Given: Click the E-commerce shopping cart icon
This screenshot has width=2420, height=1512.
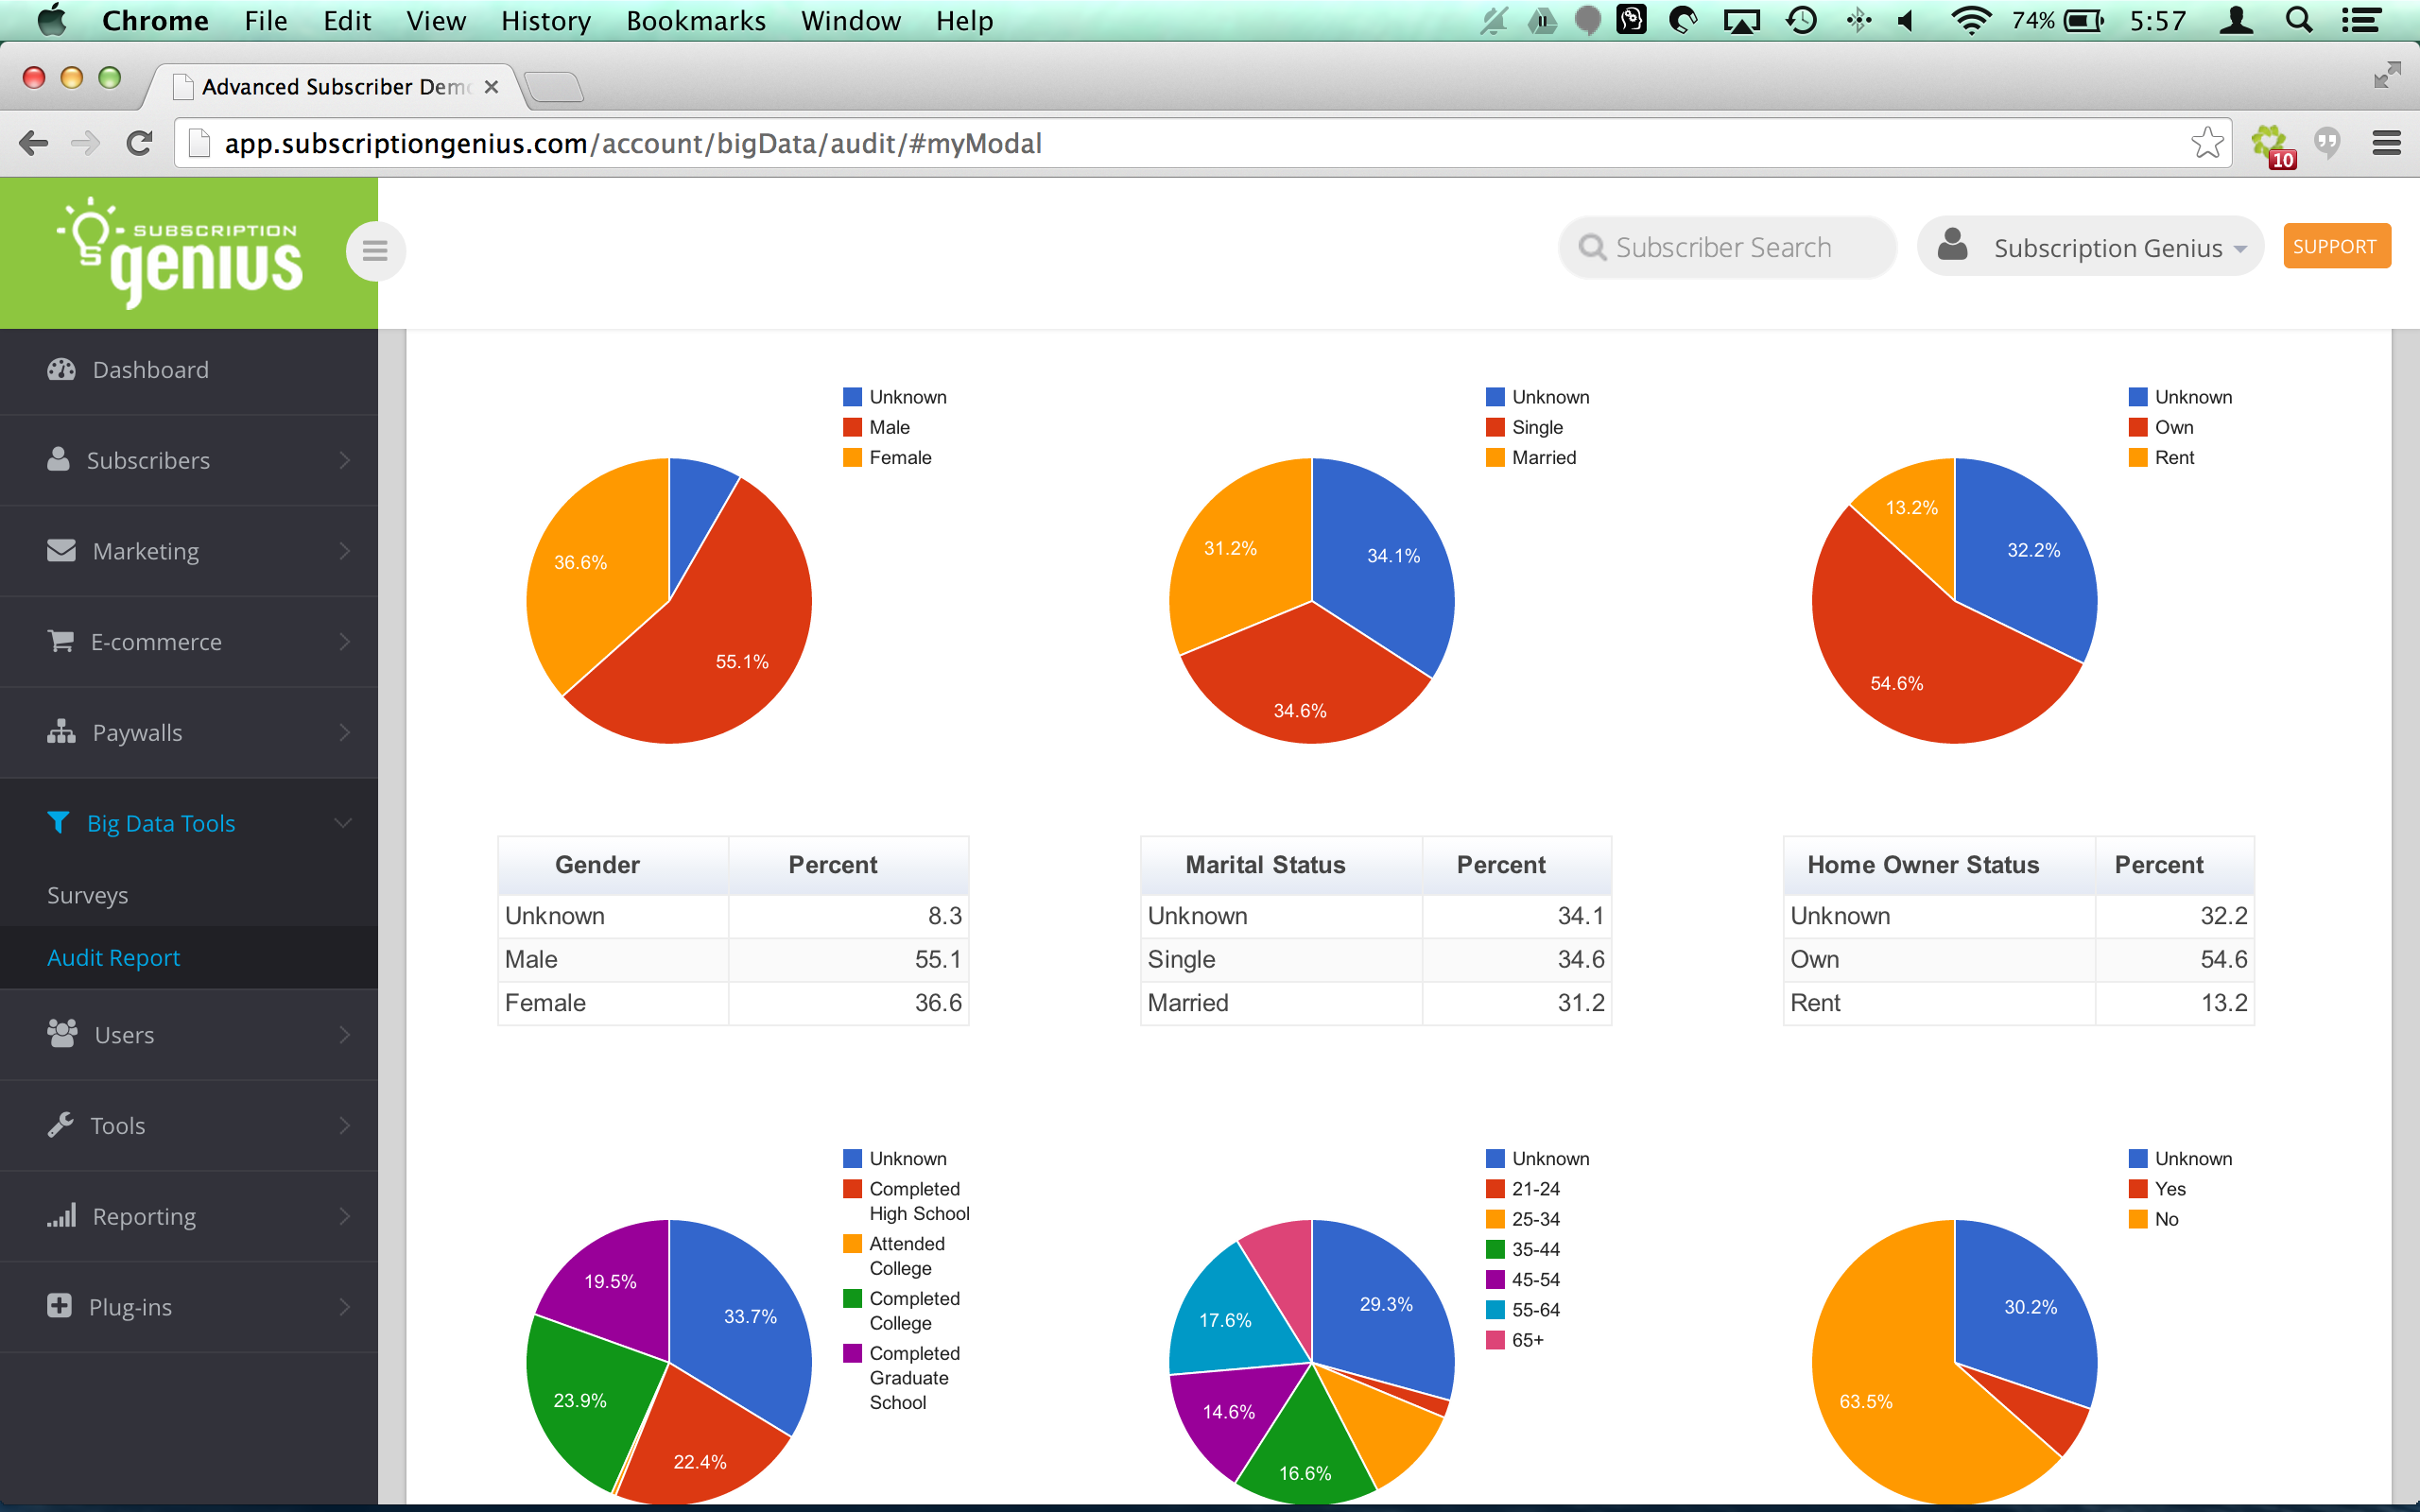Looking at the screenshot, I should [x=61, y=641].
